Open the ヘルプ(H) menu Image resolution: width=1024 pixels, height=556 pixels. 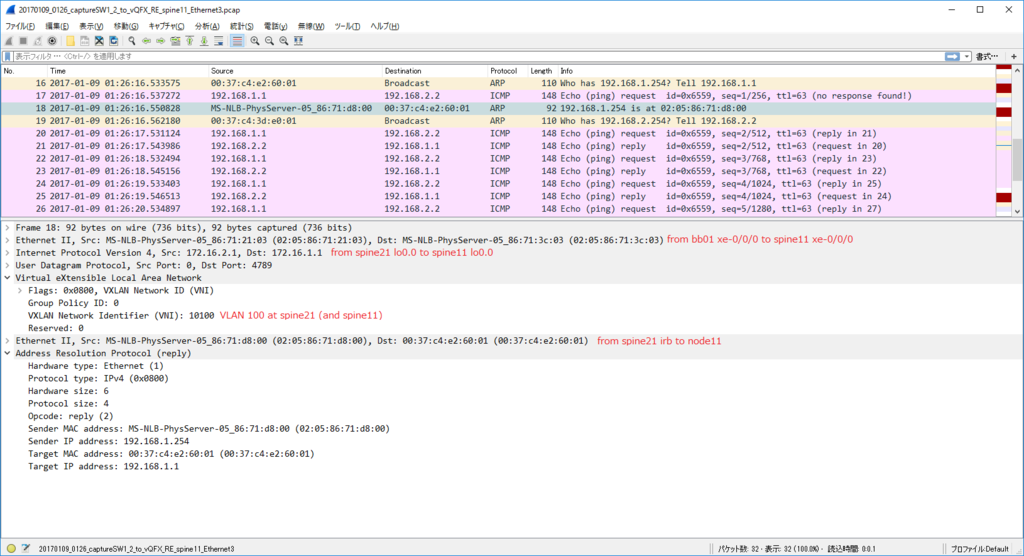coord(385,26)
